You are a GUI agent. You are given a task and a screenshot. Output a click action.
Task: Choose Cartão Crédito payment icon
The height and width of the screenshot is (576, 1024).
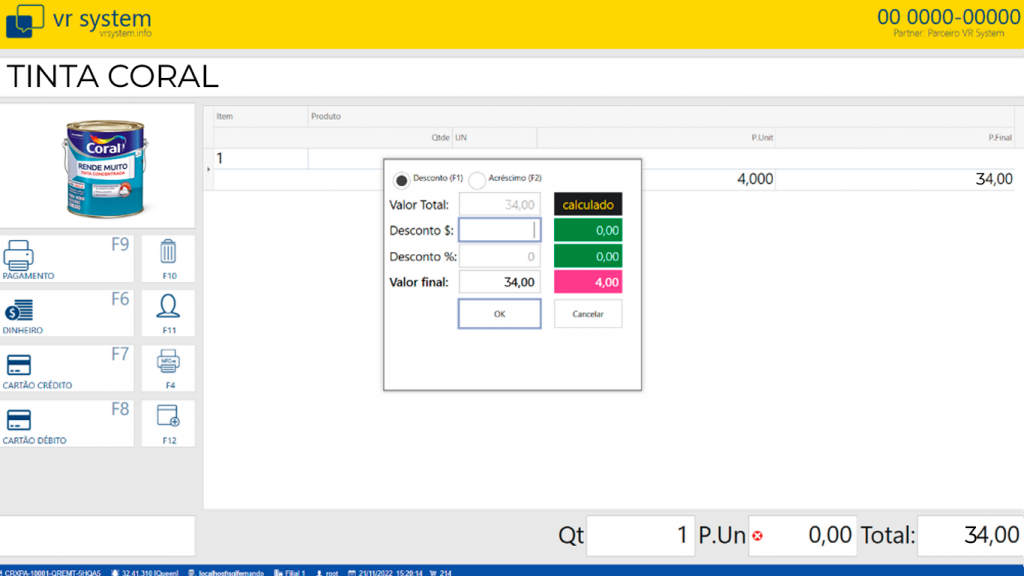coord(19,365)
